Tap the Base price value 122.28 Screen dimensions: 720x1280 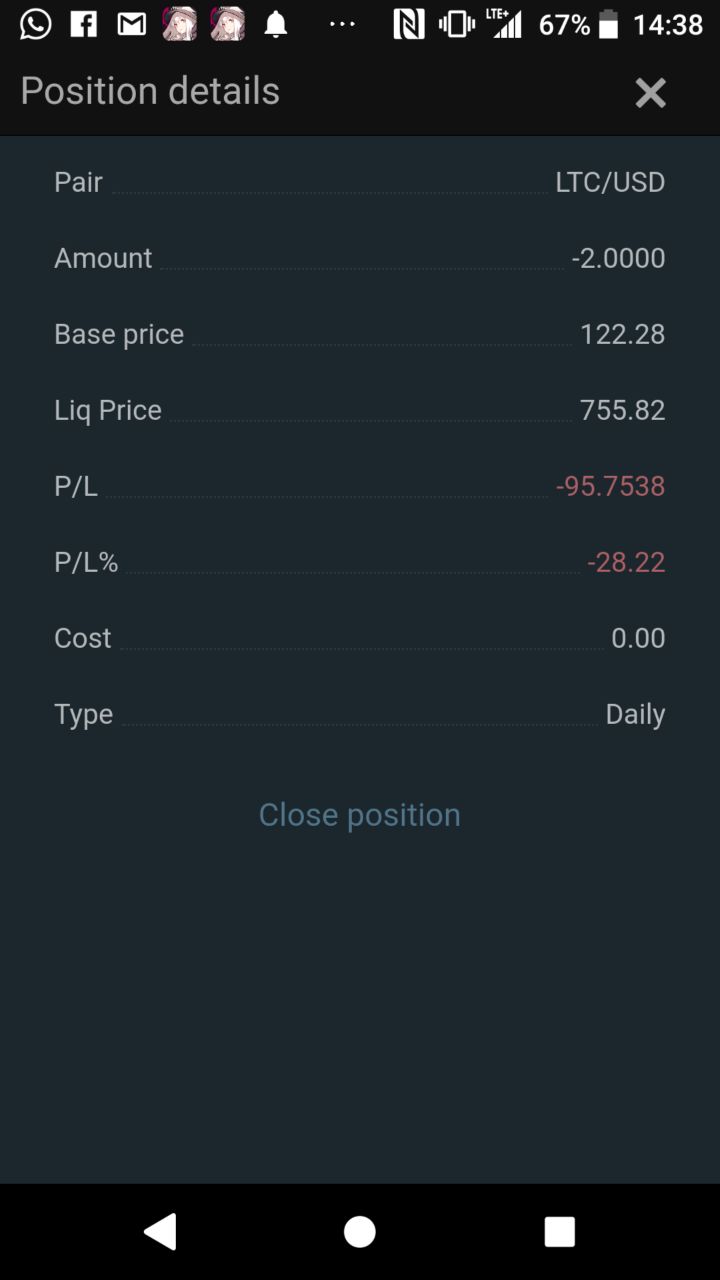click(622, 334)
